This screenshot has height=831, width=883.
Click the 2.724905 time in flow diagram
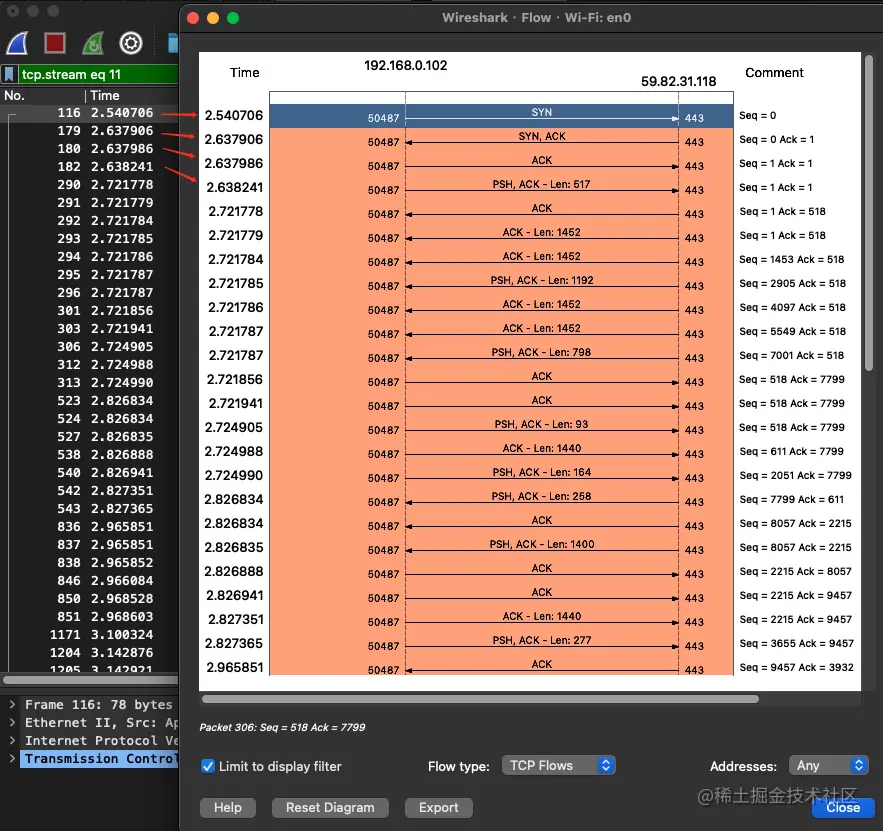point(234,428)
